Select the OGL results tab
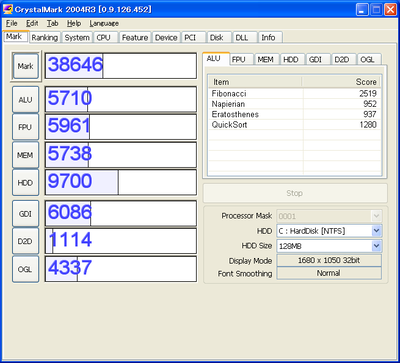Viewport: 400px width, 363px height. click(367, 60)
